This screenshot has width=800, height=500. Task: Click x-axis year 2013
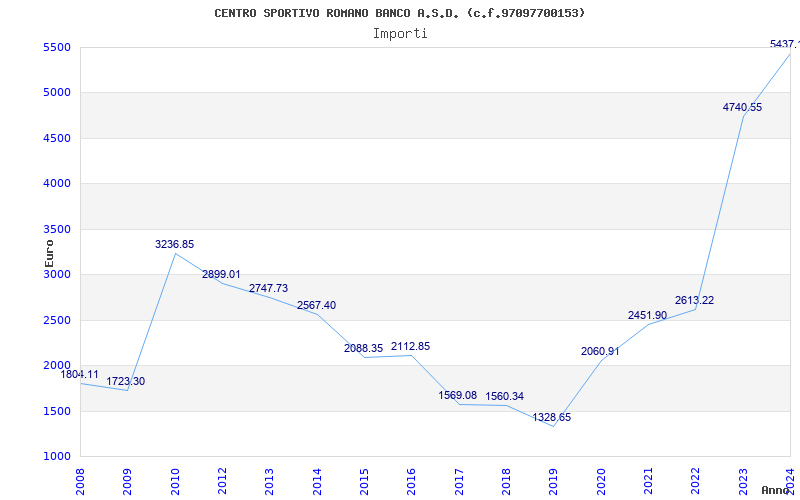pyautogui.click(x=269, y=482)
